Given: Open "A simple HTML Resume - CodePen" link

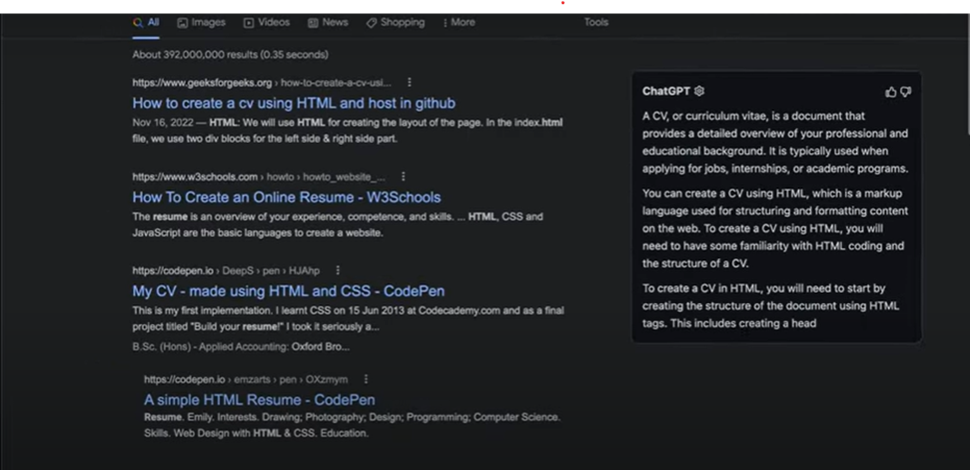Looking at the screenshot, I should click(x=259, y=400).
